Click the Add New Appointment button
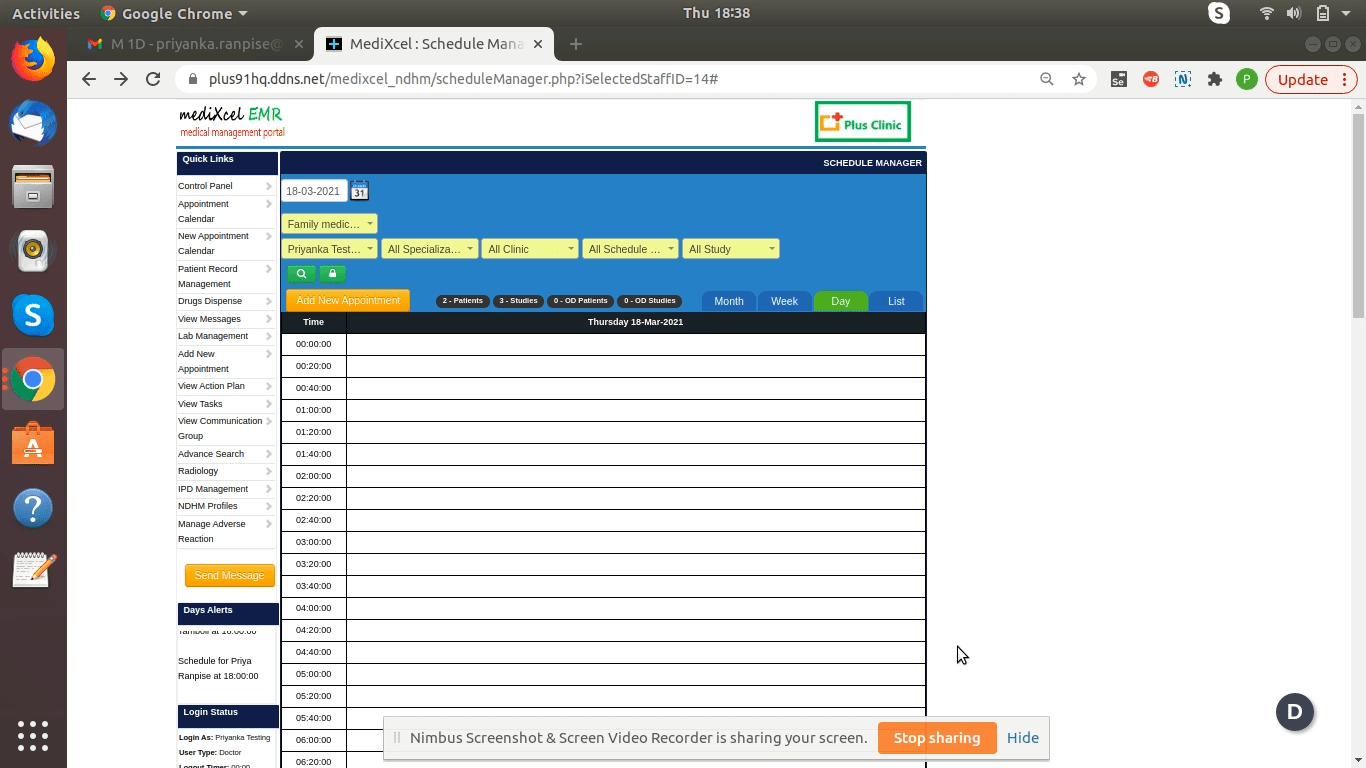This screenshot has width=1366, height=768. point(348,300)
